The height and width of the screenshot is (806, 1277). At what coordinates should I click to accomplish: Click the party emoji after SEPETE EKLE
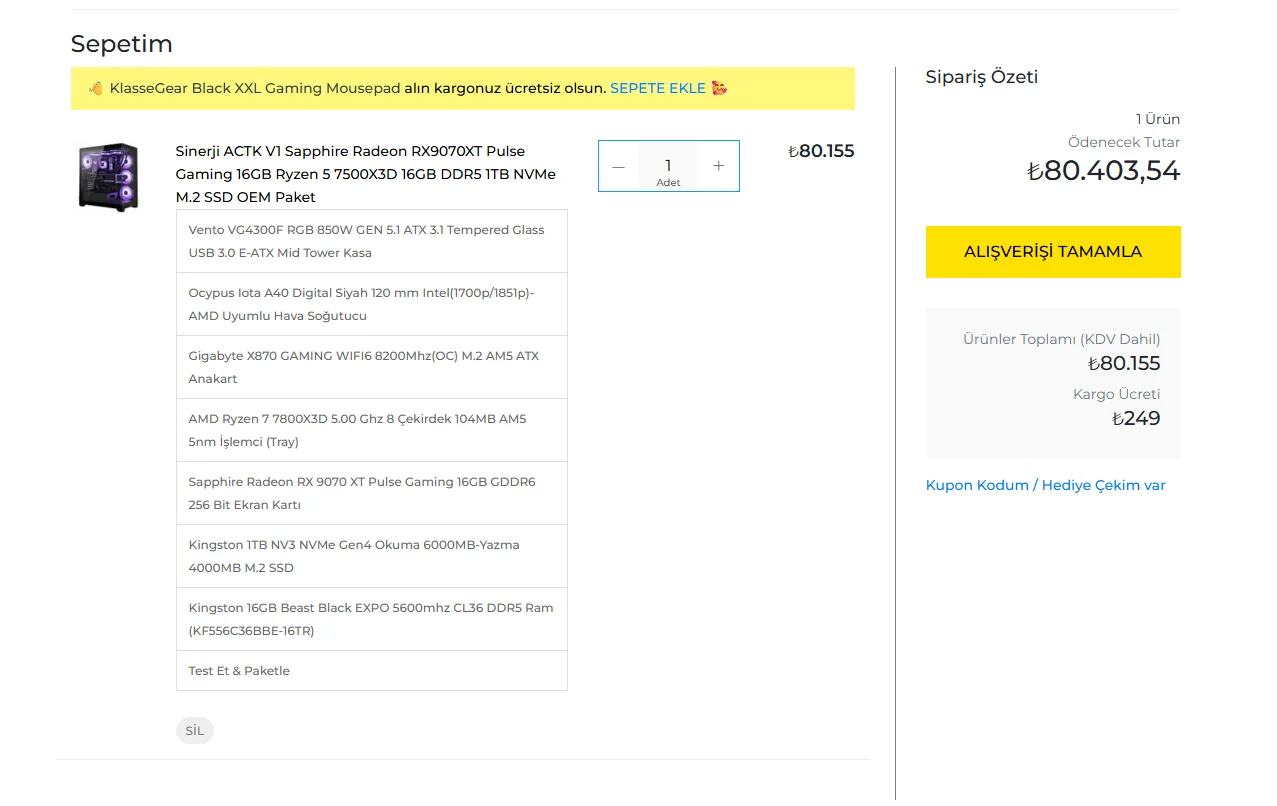[721, 88]
